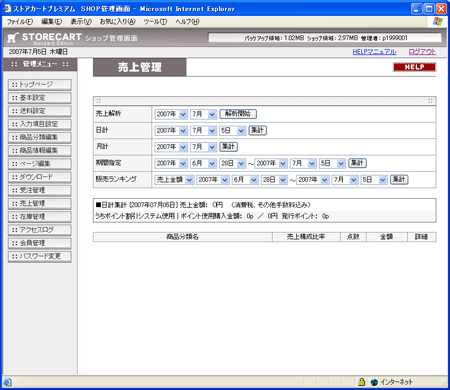Expand the start year dropdown in 販売ランキング row
The width and height of the screenshot is (450, 390).
pos(213,179)
